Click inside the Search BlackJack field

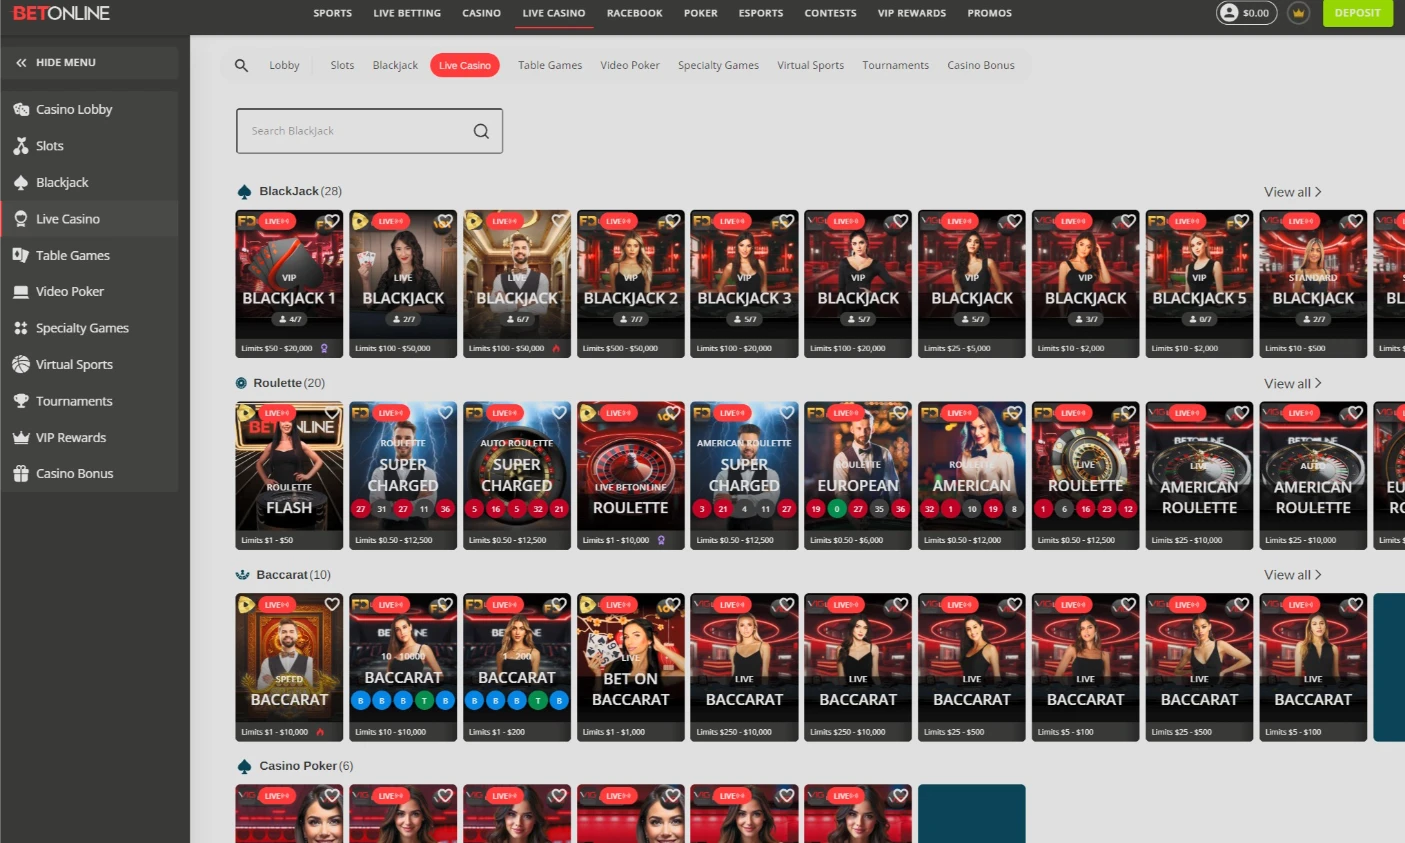[x=350, y=130]
